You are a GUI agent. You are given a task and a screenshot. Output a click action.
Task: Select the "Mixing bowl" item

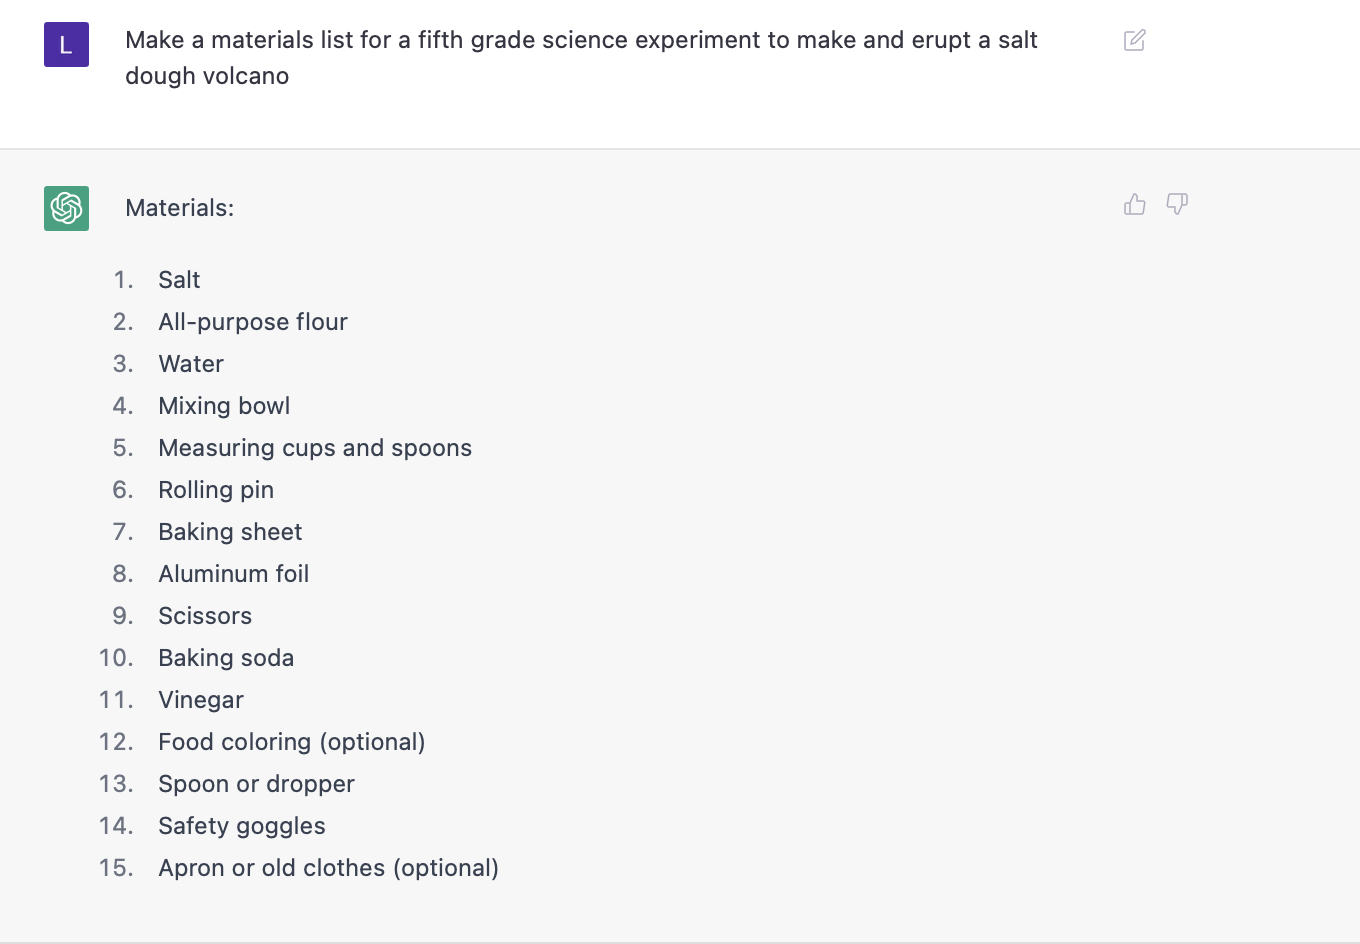(x=224, y=406)
